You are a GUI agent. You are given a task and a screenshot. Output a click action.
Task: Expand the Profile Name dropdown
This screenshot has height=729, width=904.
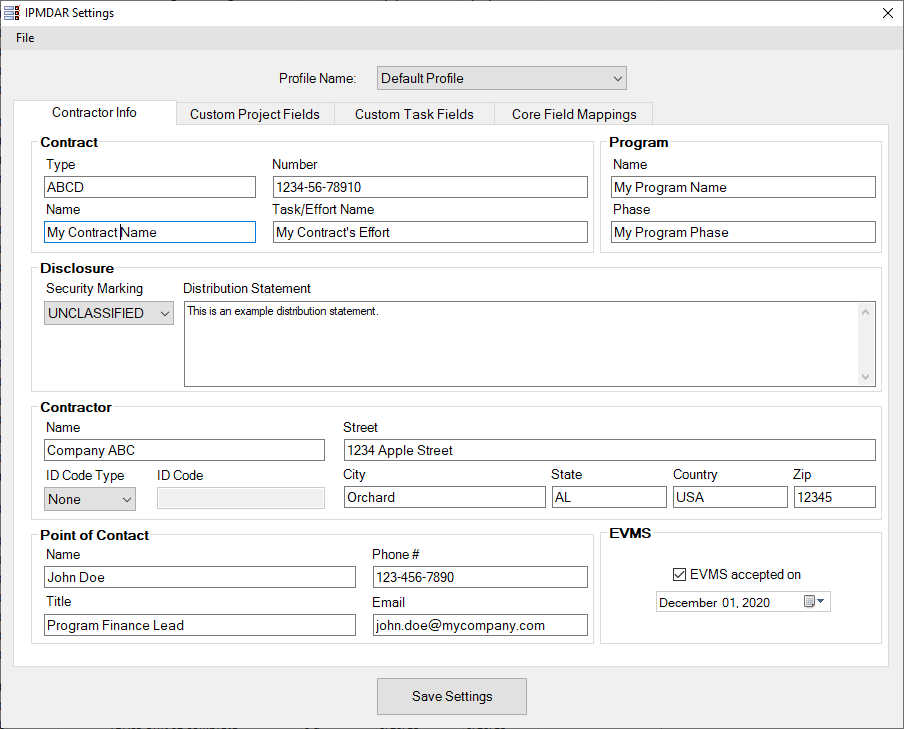tap(502, 78)
